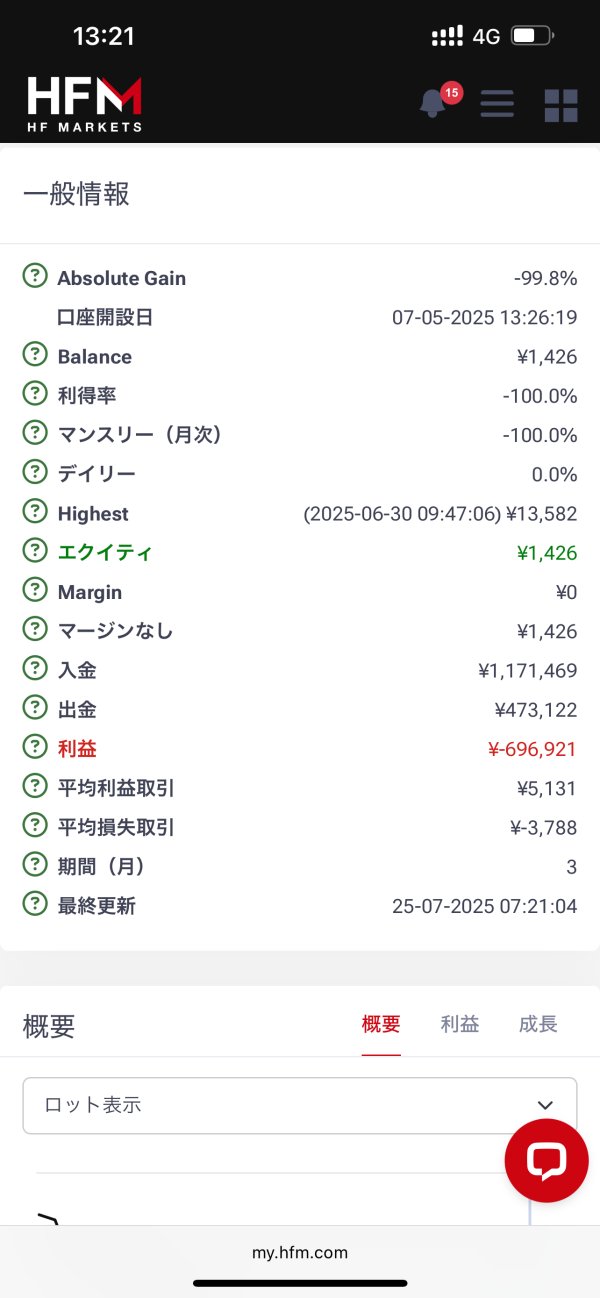Show help for デイリー
The width and height of the screenshot is (600, 1298).
[x=35, y=473]
